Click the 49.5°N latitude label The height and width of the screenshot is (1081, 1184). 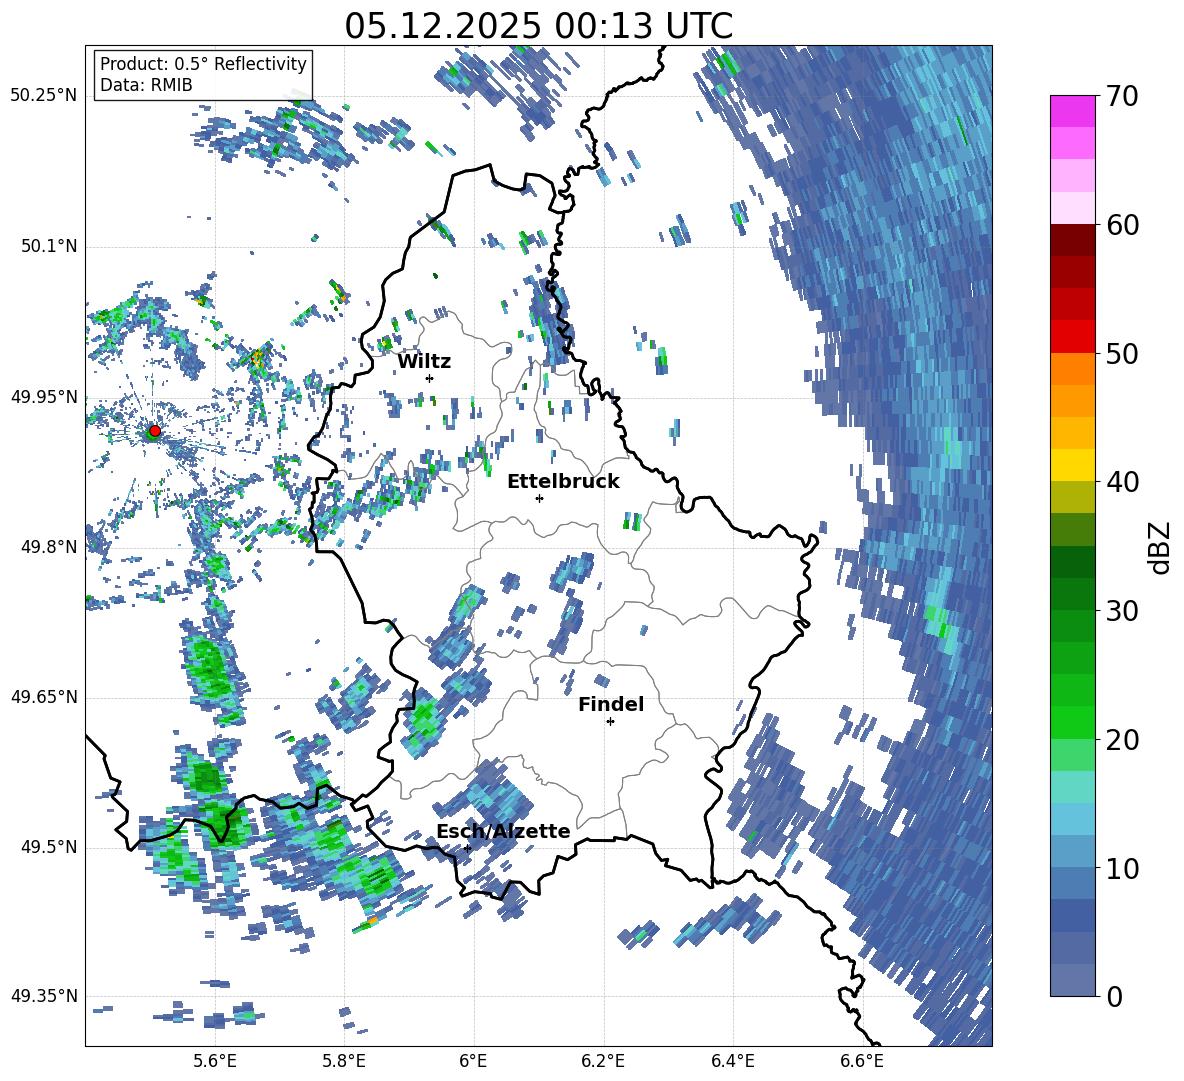(49, 847)
